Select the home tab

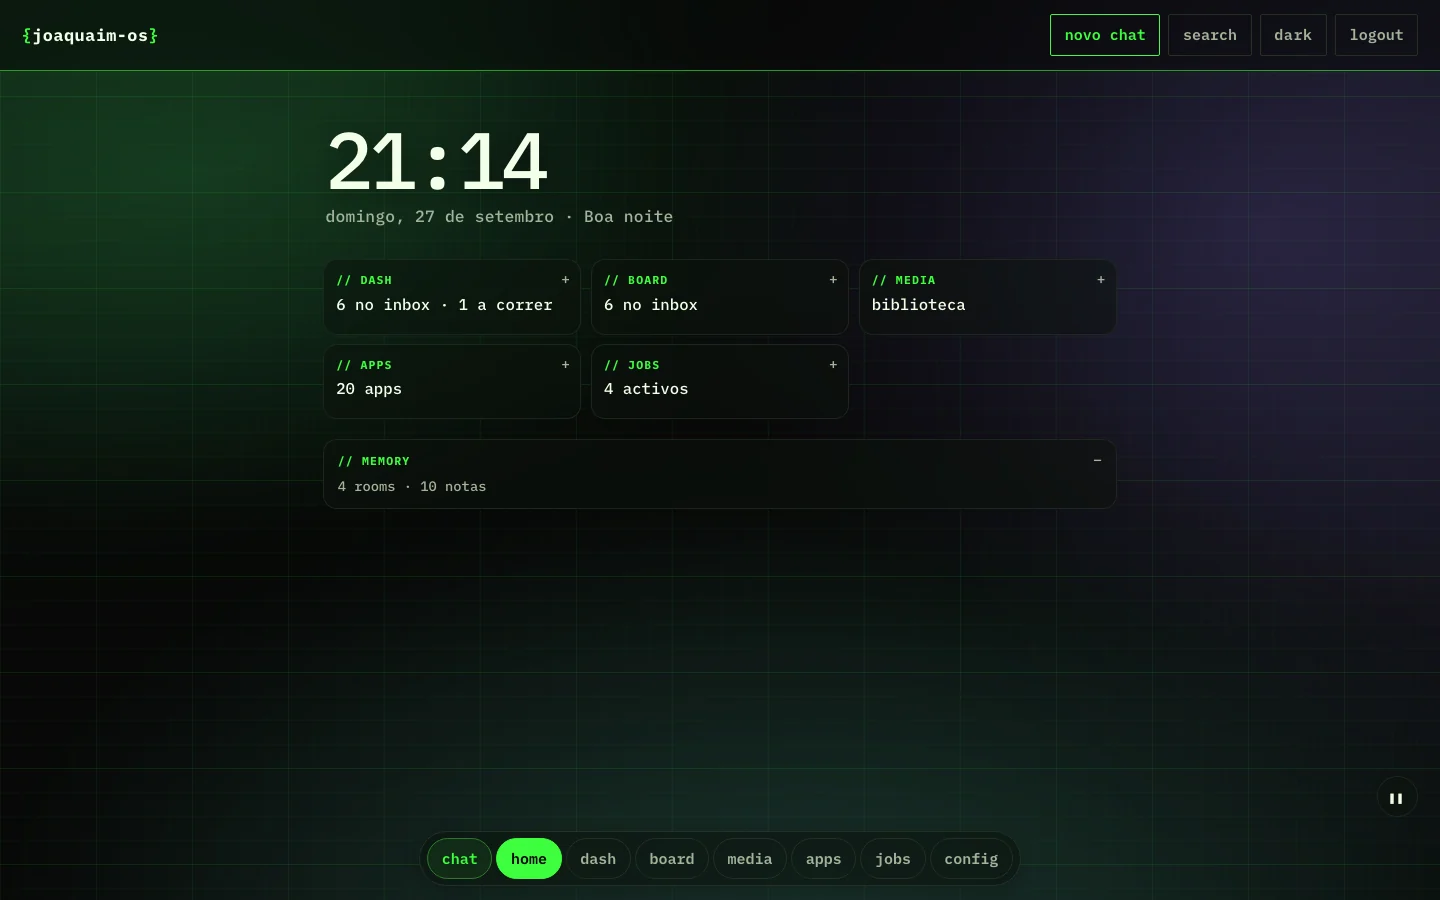coord(529,859)
